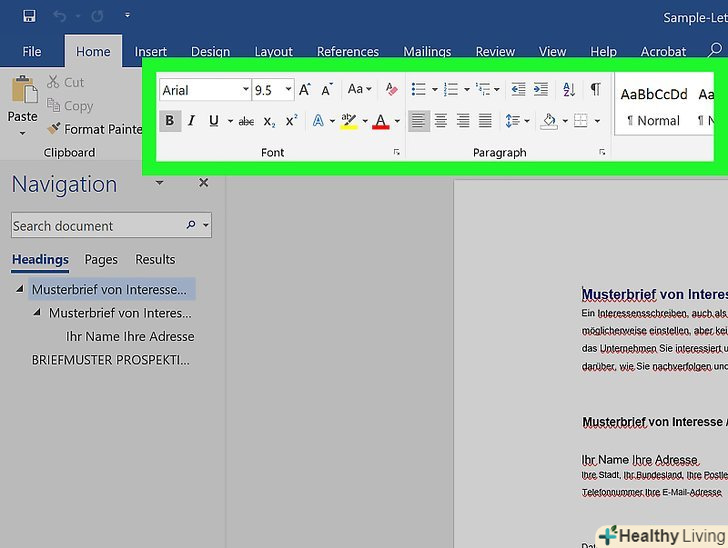This screenshot has width=728, height=548.
Task: Click the Paste clipboard icon
Action: tap(22, 94)
